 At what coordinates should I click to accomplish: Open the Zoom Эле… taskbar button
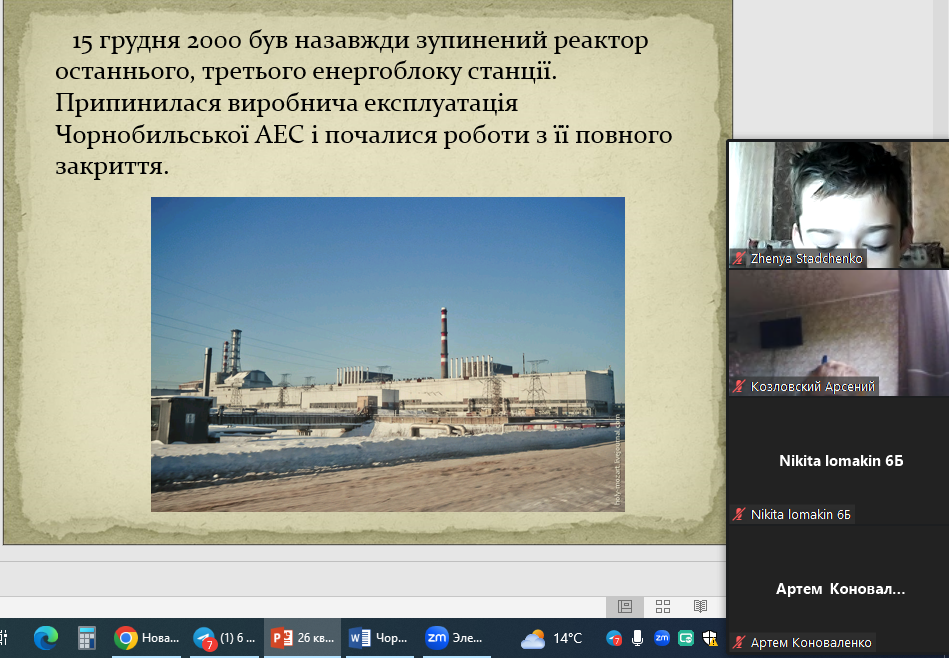pos(455,638)
